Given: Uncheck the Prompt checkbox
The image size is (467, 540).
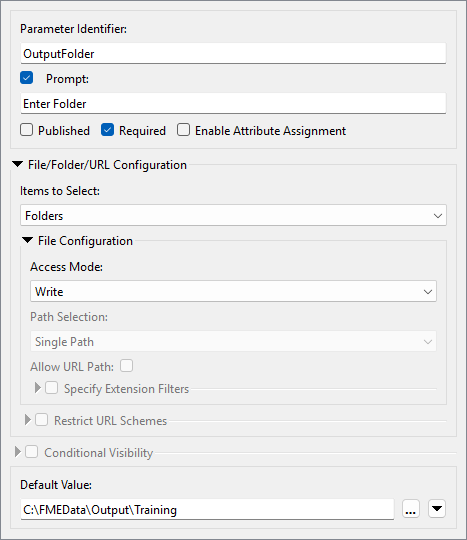Looking at the screenshot, I should point(27,78).
